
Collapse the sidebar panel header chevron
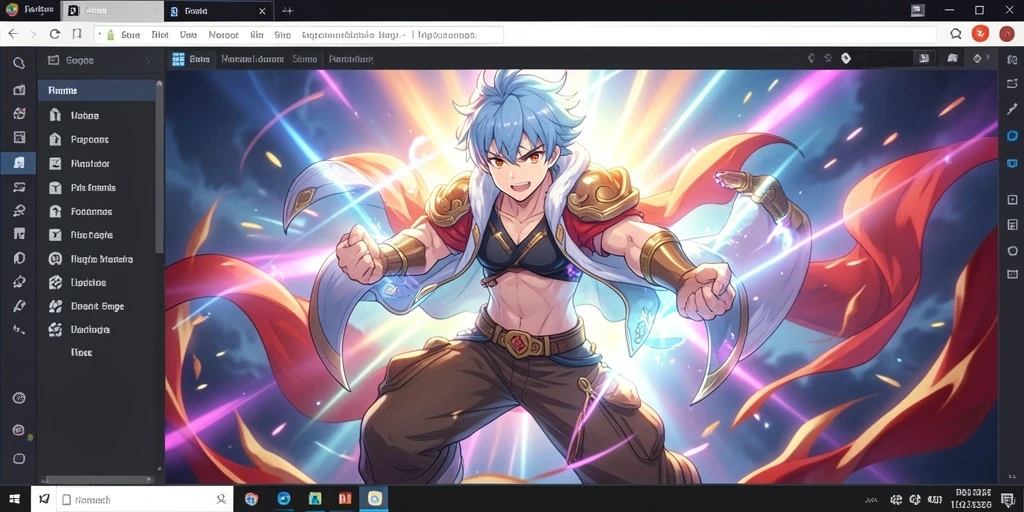coord(149,60)
